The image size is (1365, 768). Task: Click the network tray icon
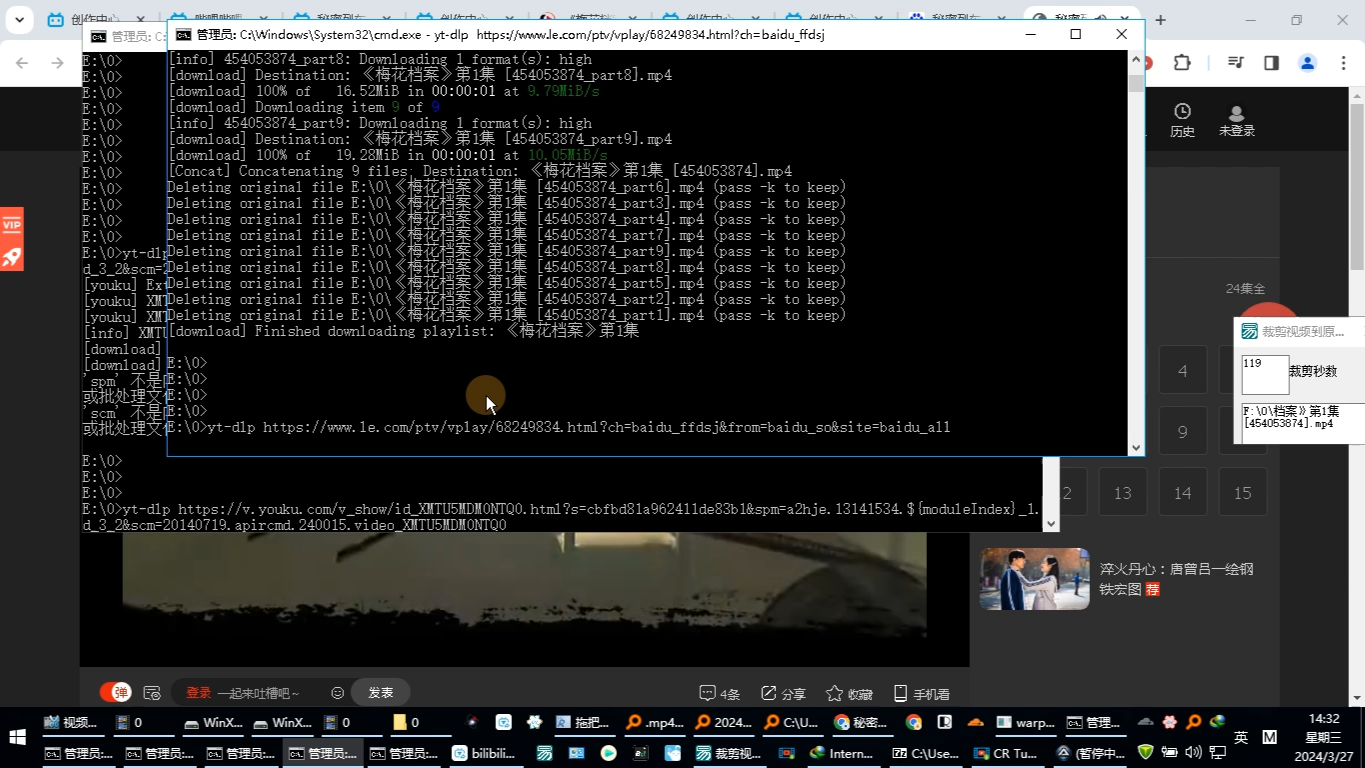[x=1218, y=753]
